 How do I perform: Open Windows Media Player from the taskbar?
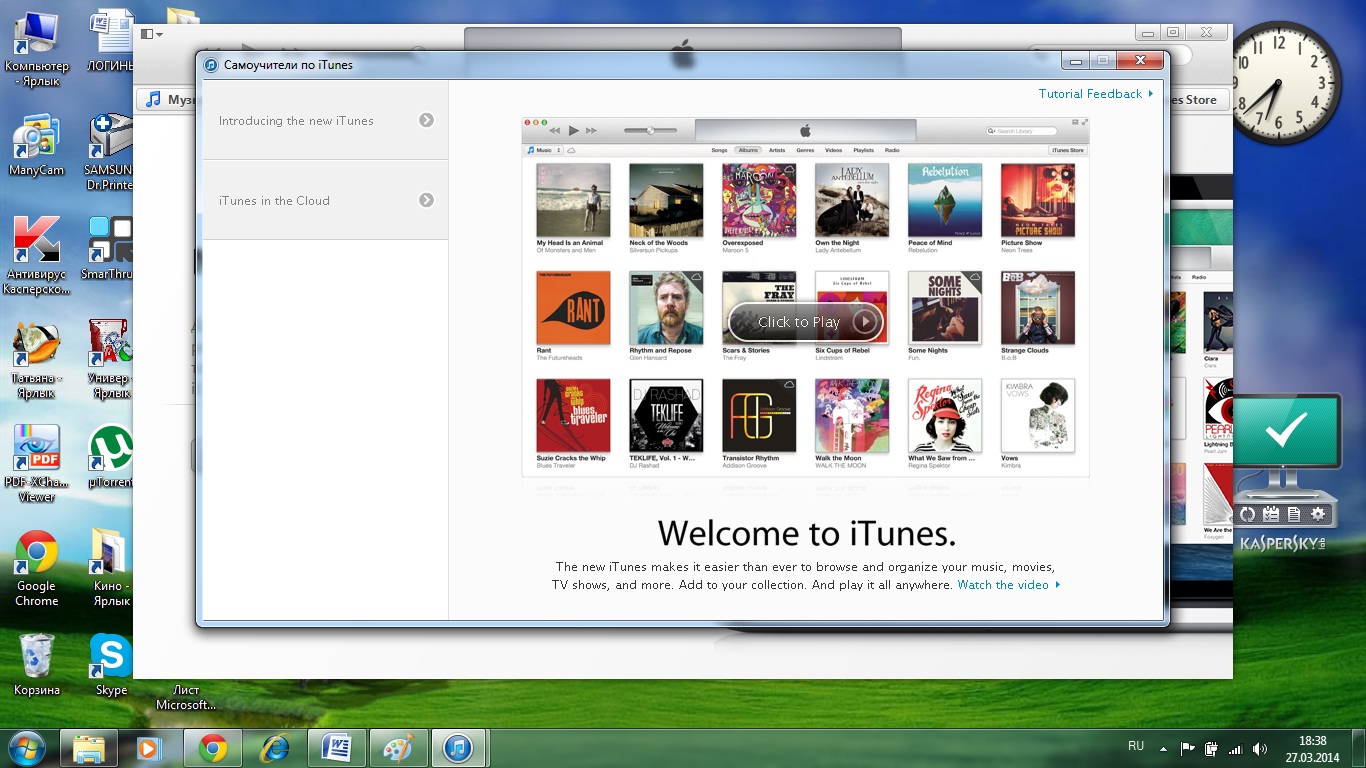tap(150, 748)
